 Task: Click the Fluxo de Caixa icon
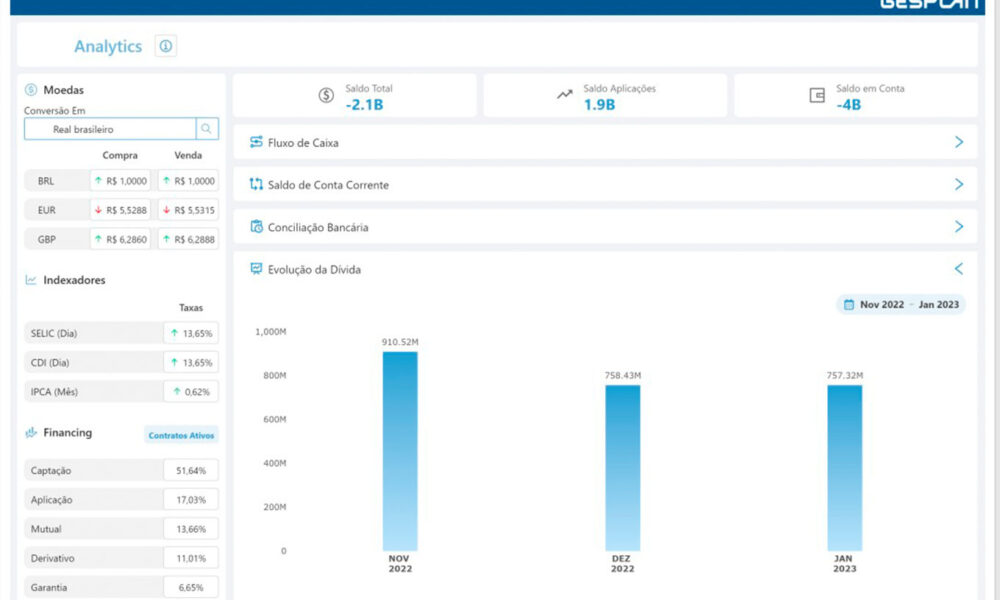pos(256,142)
